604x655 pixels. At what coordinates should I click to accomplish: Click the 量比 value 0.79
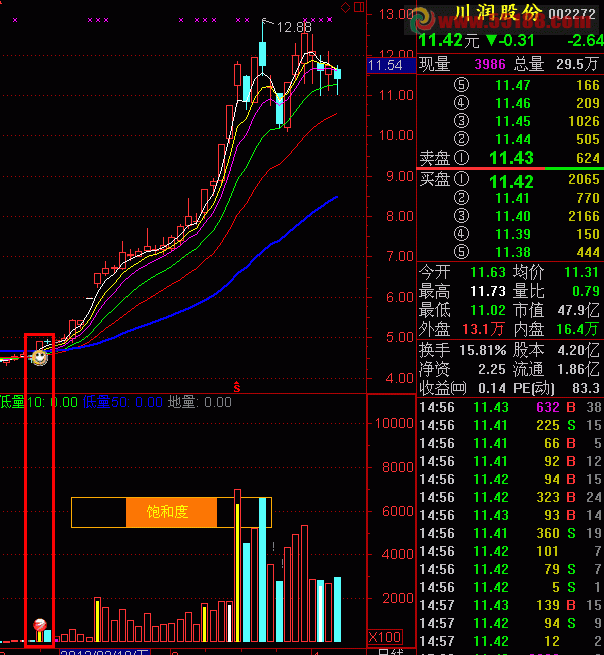point(586,291)
